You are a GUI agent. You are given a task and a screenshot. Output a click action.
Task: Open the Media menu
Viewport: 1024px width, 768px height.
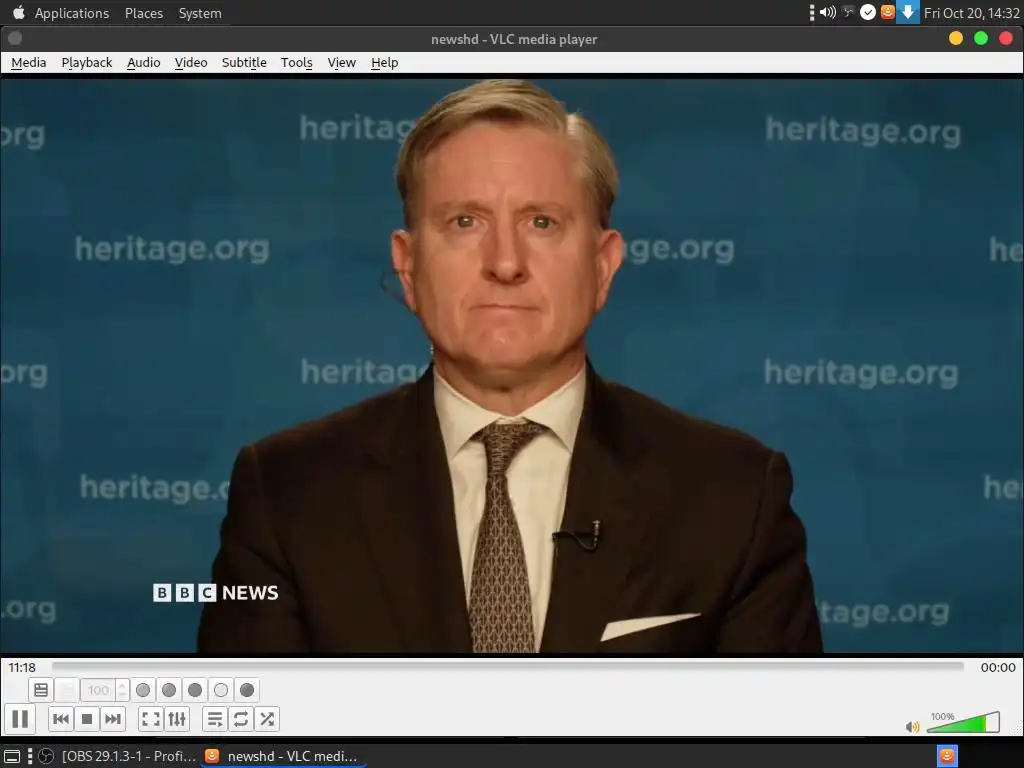point(29,63)
